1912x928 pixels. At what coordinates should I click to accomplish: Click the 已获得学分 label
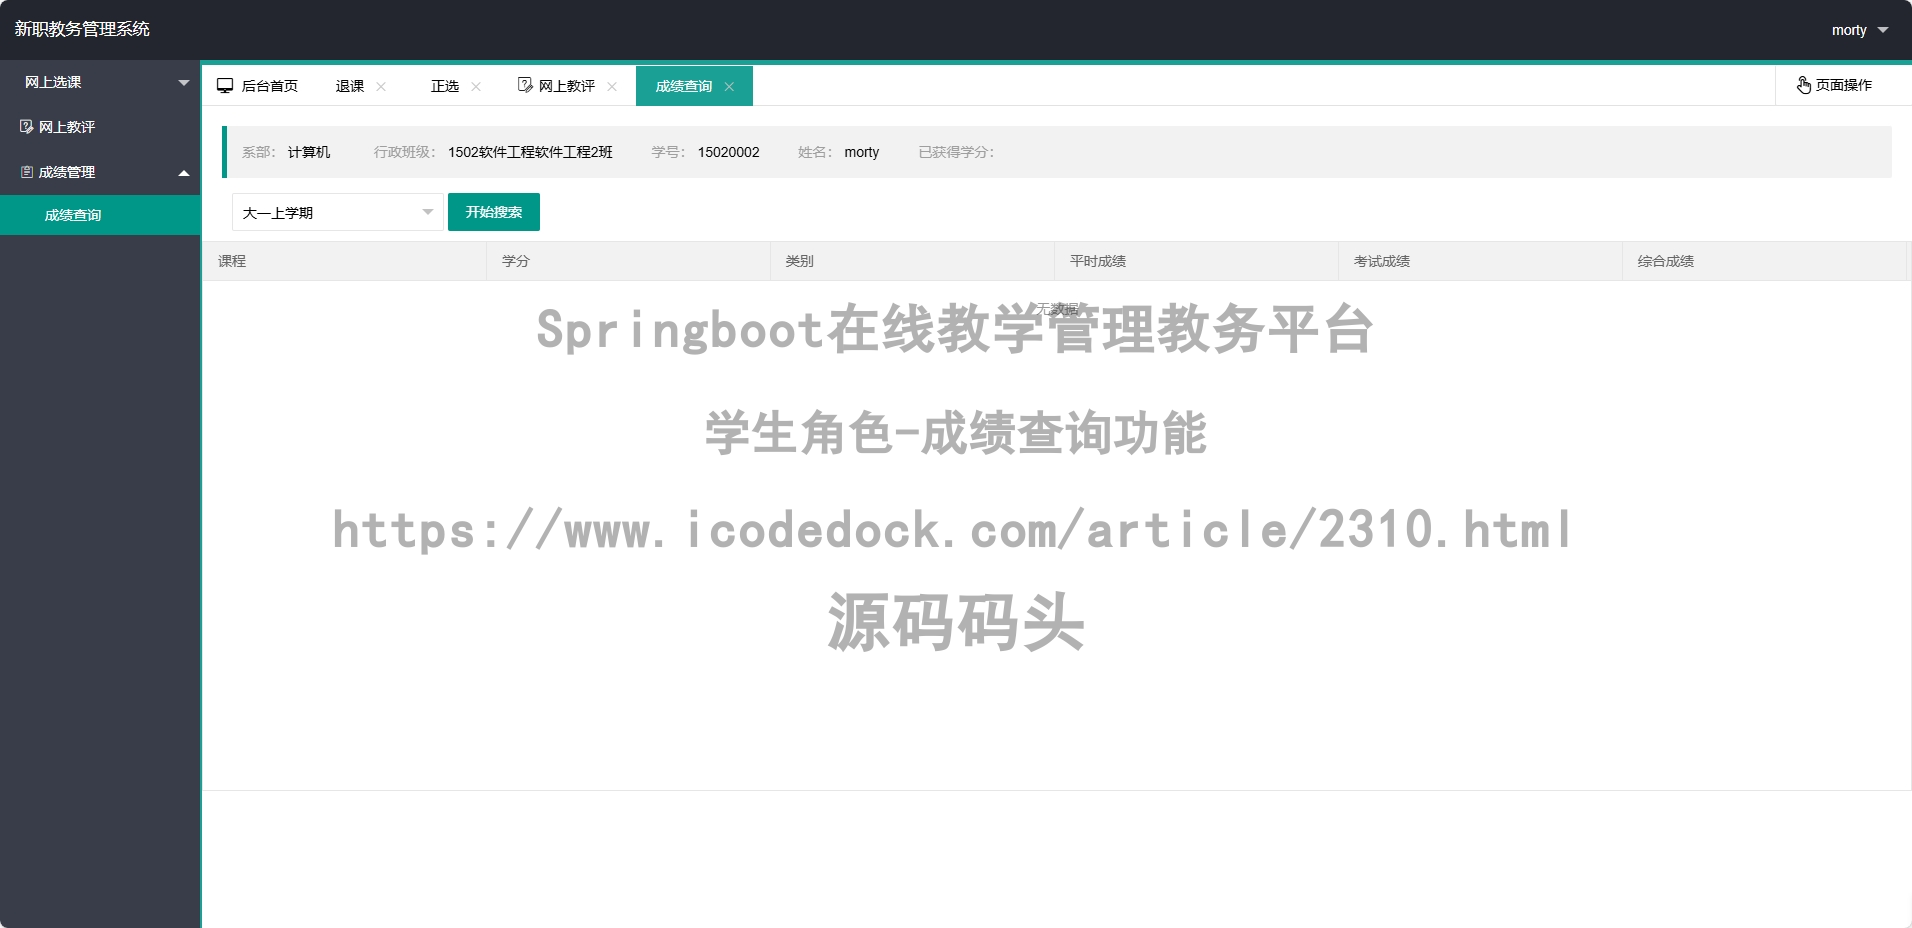pyautogui.click(x=956, y=152)
